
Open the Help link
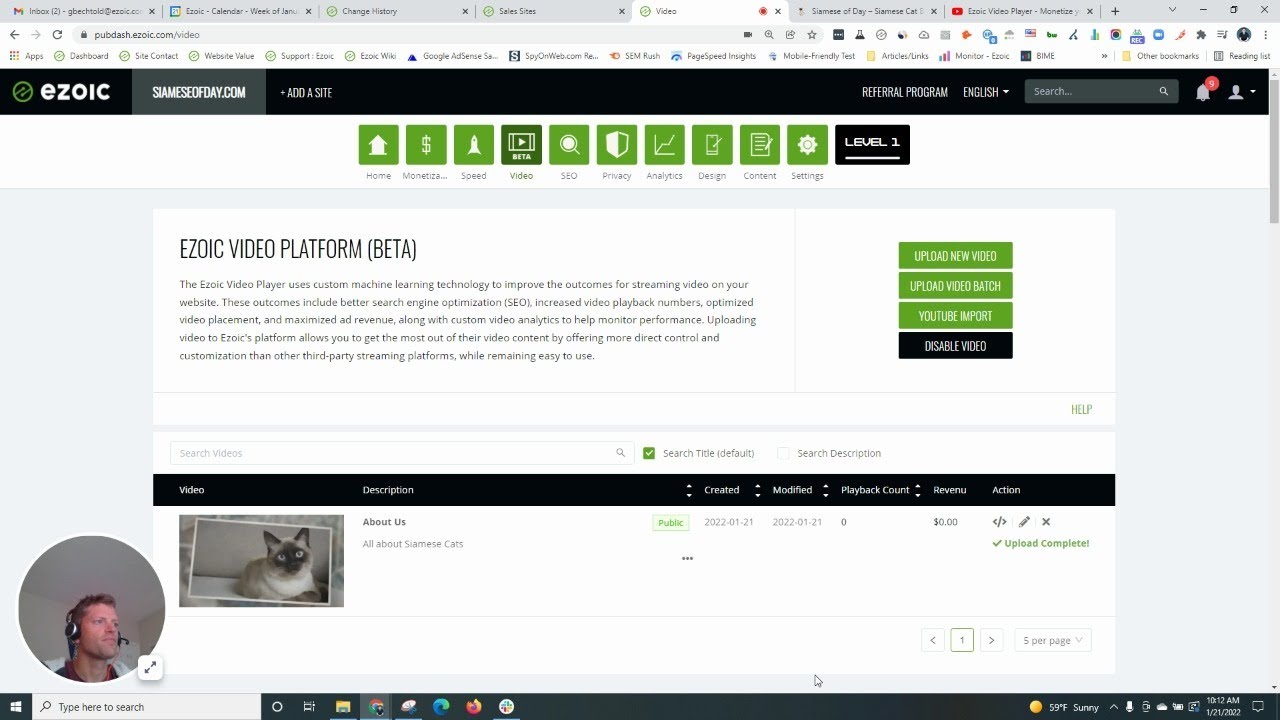[x=1081, y=409]
